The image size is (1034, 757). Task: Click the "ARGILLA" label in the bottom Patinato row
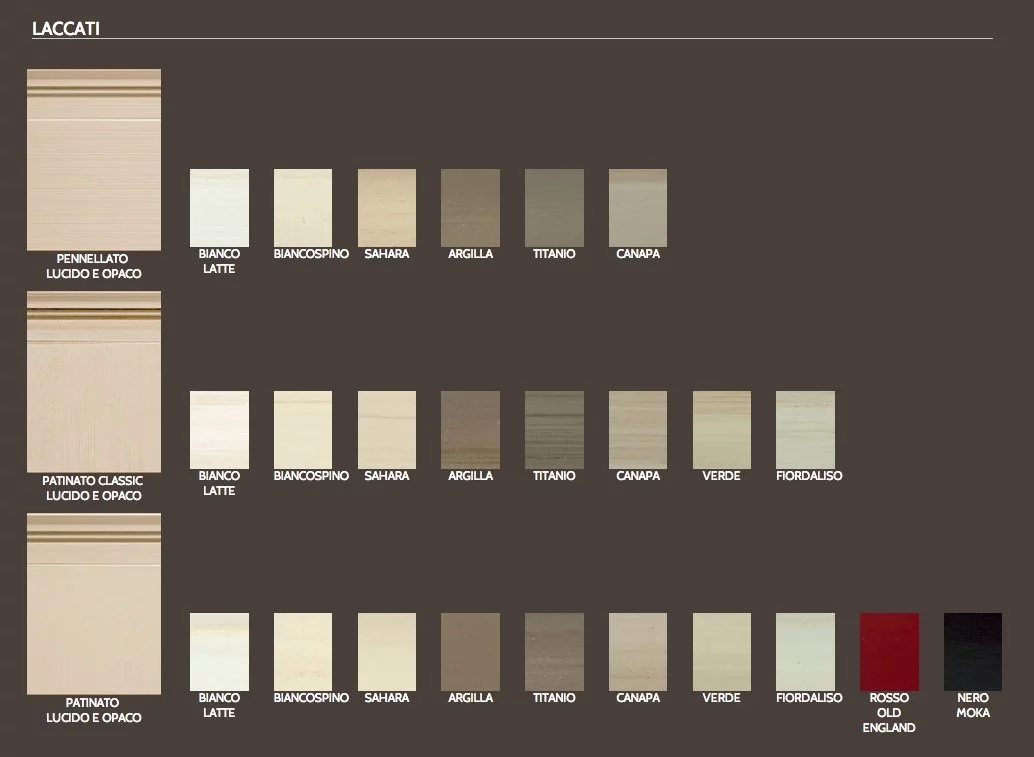pyautogui.click(x=470, y=698)
